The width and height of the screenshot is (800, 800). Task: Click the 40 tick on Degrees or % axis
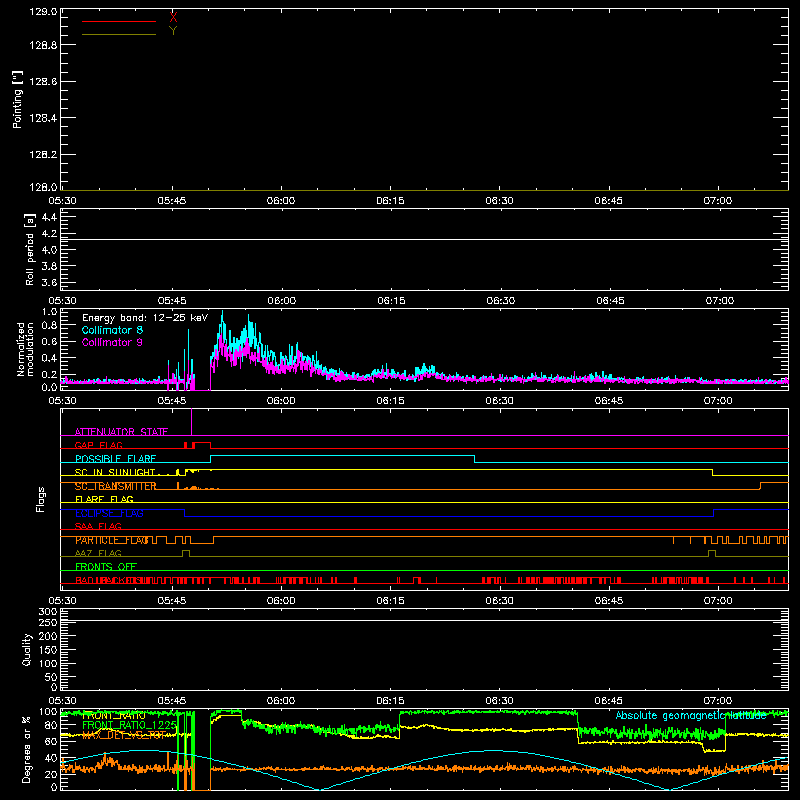tap(51, 758)
